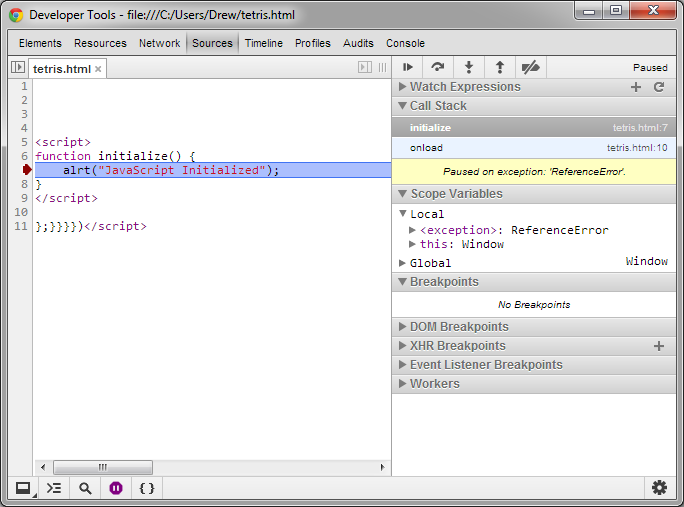Open the Resources panel
684x507 pixels.
click(x=100, y=43)
